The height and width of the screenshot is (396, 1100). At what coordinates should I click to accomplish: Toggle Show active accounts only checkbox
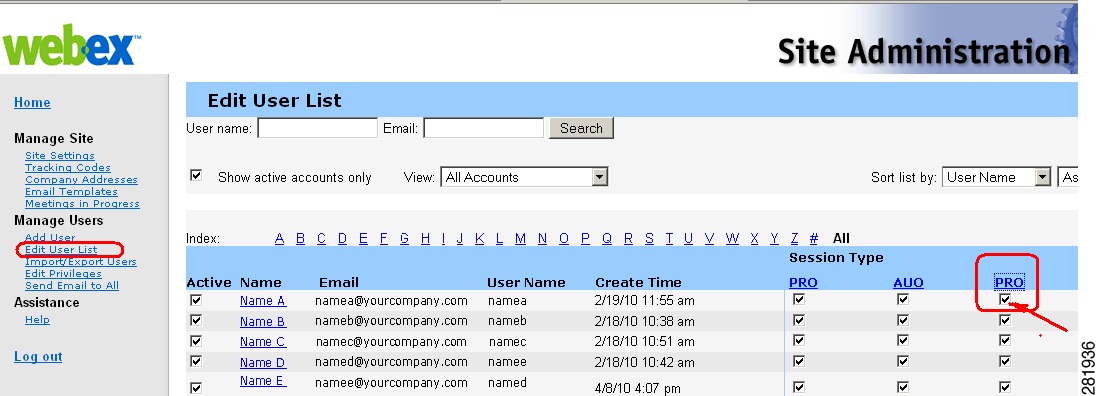(196, 176)
